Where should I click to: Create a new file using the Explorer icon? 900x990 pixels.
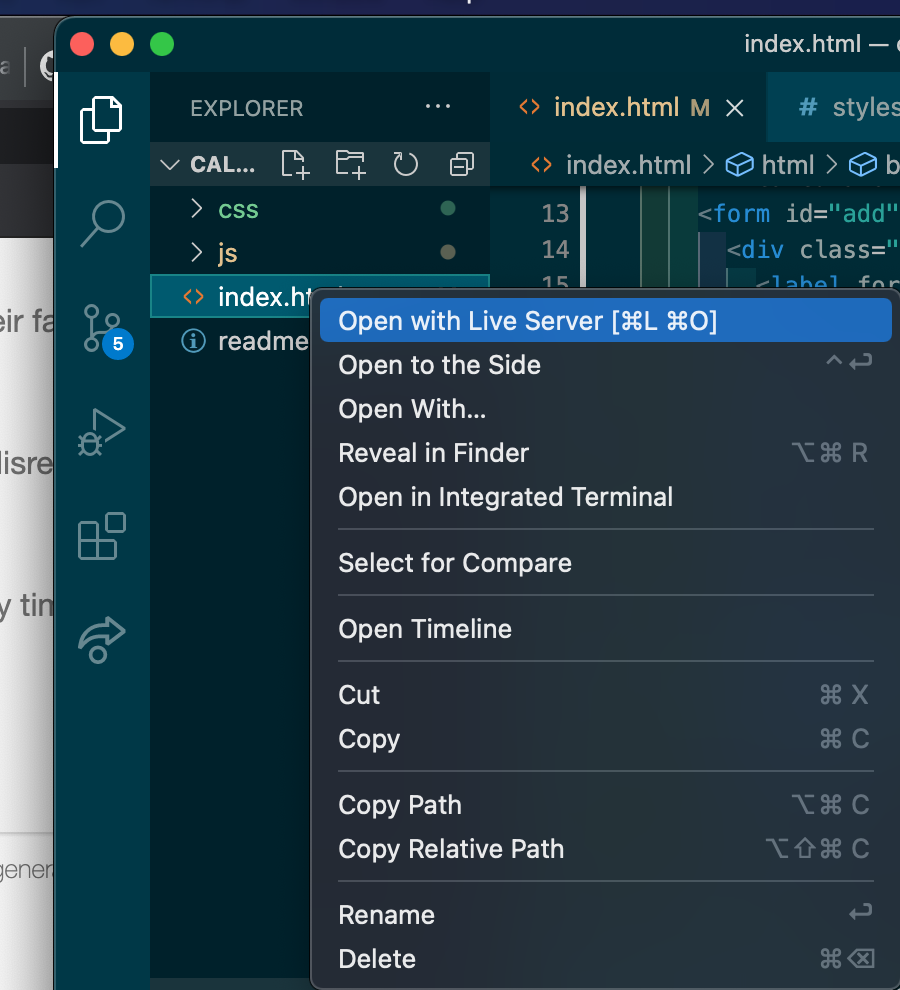pyautogui.click(x=294, y=164)
